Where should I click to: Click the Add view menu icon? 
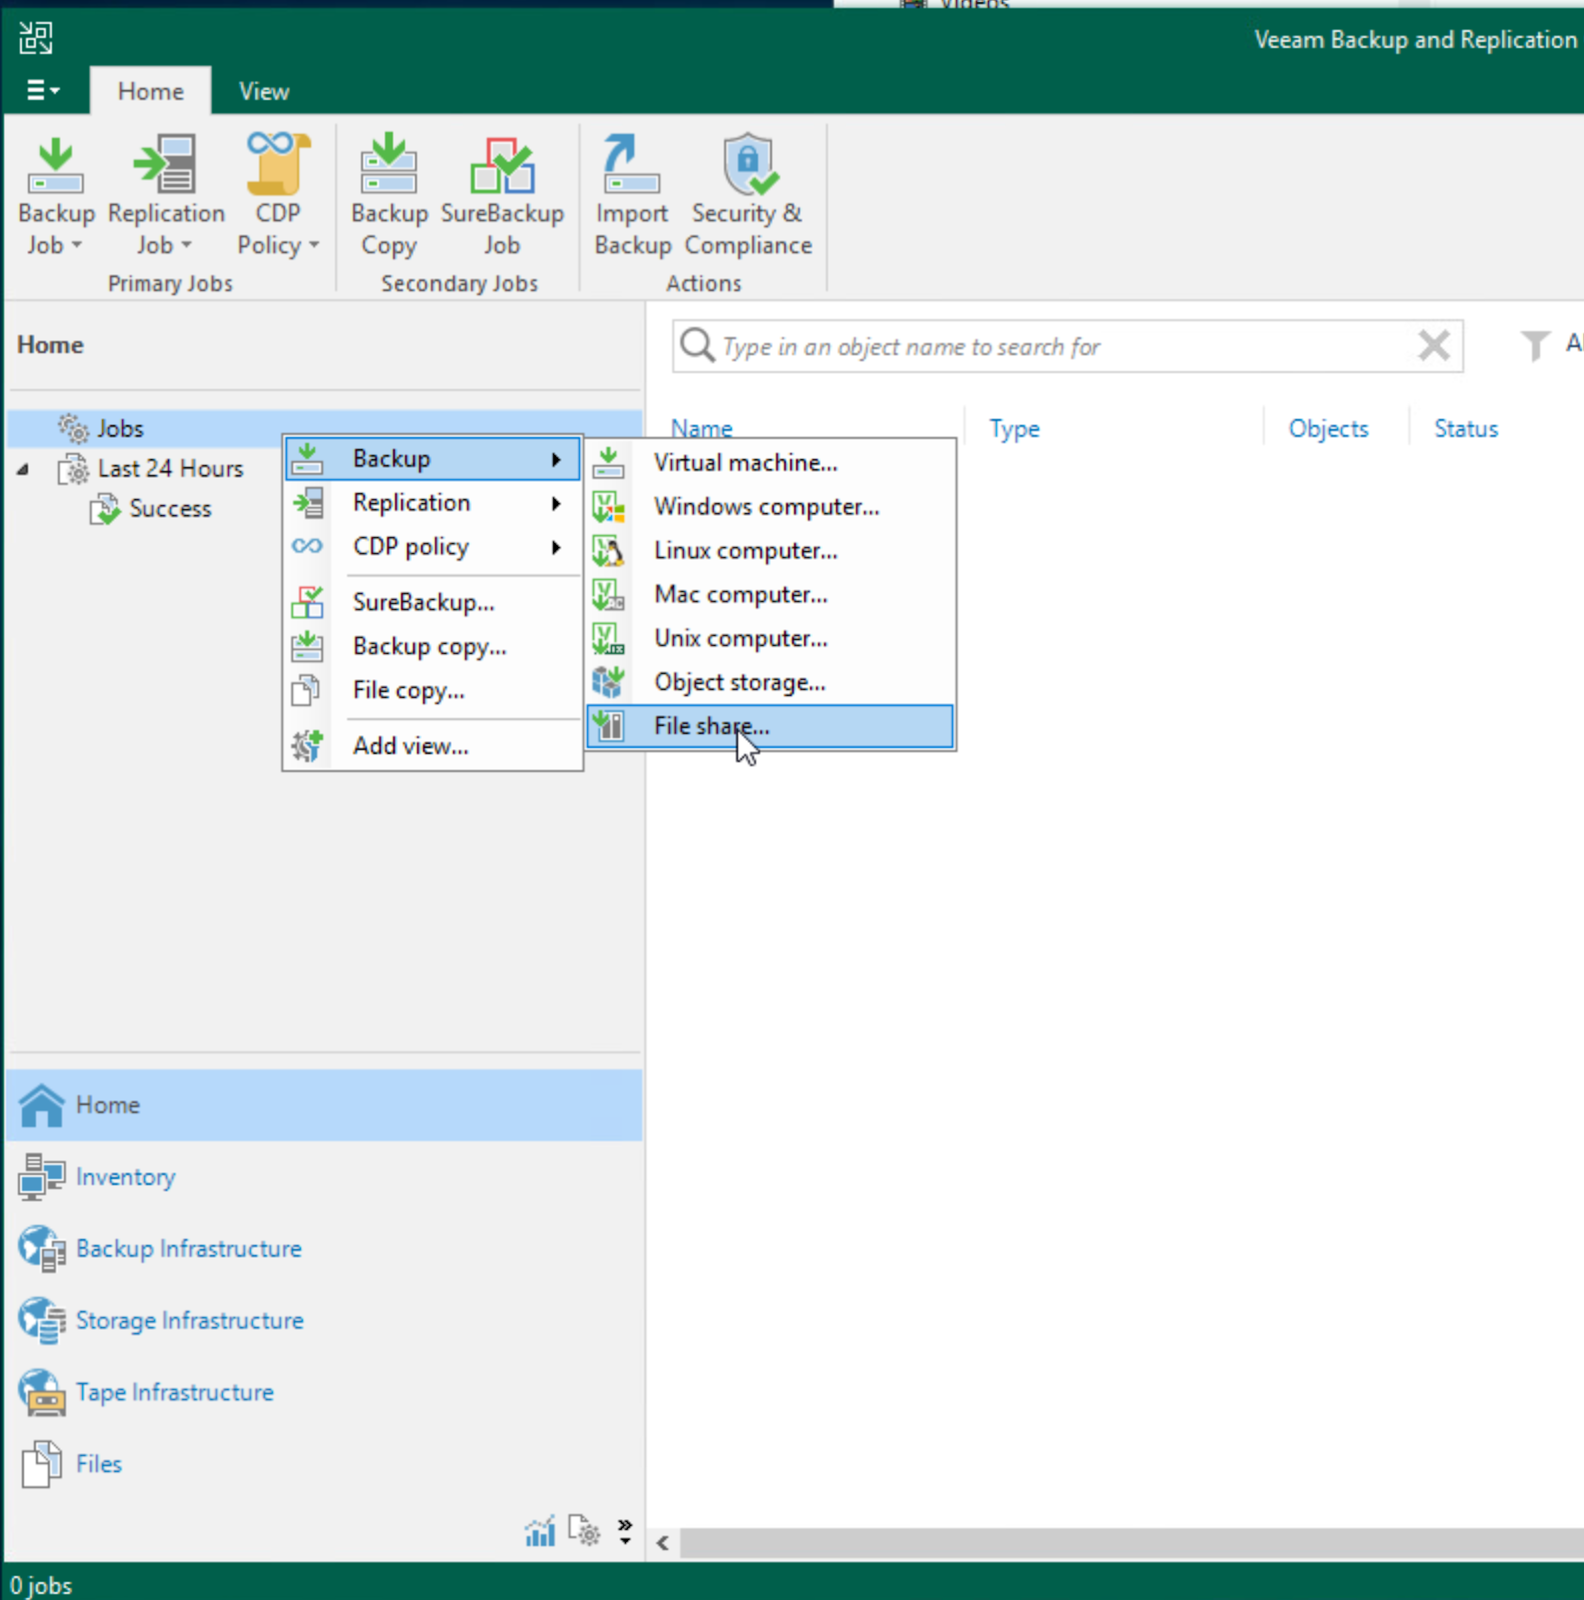(x=307, y=745)
